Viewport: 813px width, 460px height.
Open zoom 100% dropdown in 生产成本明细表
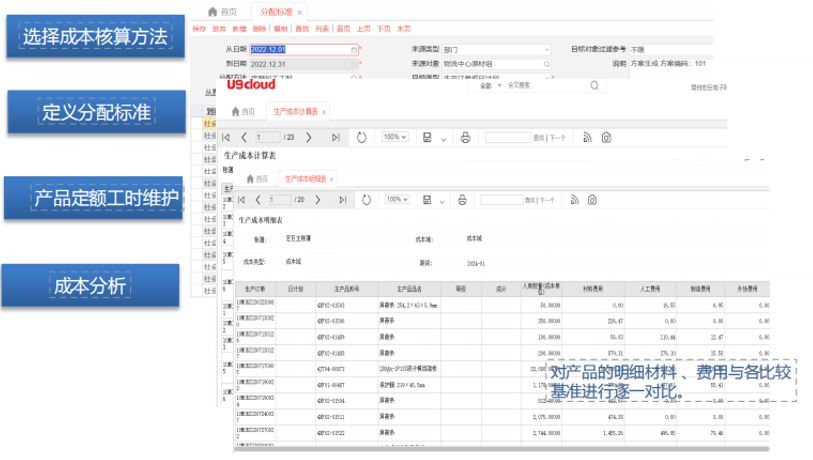click(396, 200)
